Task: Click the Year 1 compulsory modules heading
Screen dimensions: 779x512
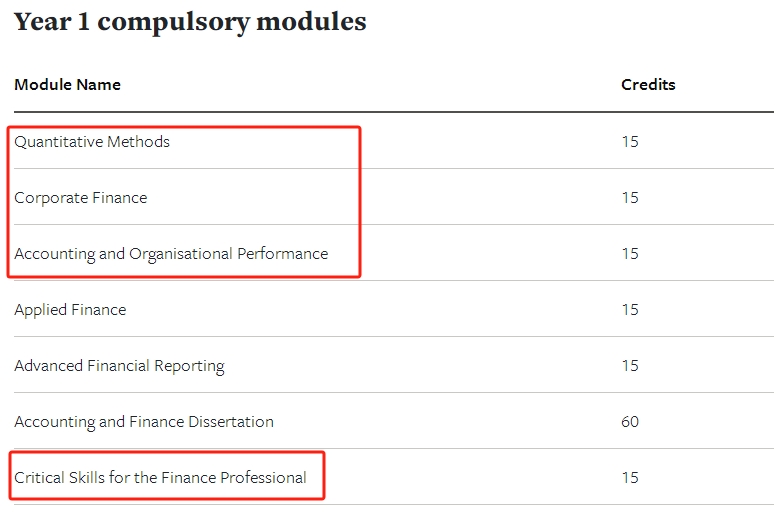Action: [190, 22]
